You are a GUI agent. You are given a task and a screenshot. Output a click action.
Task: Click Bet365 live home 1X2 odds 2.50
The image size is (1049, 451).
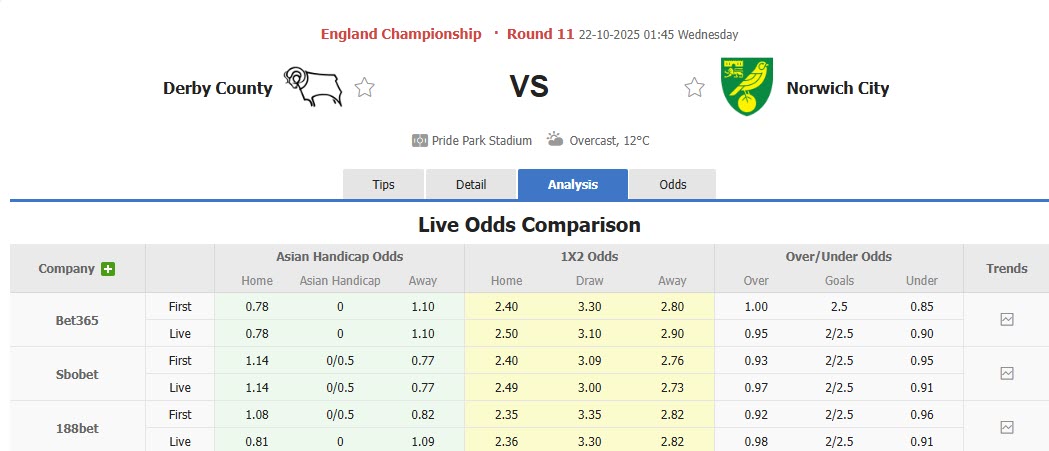[506, 334]
